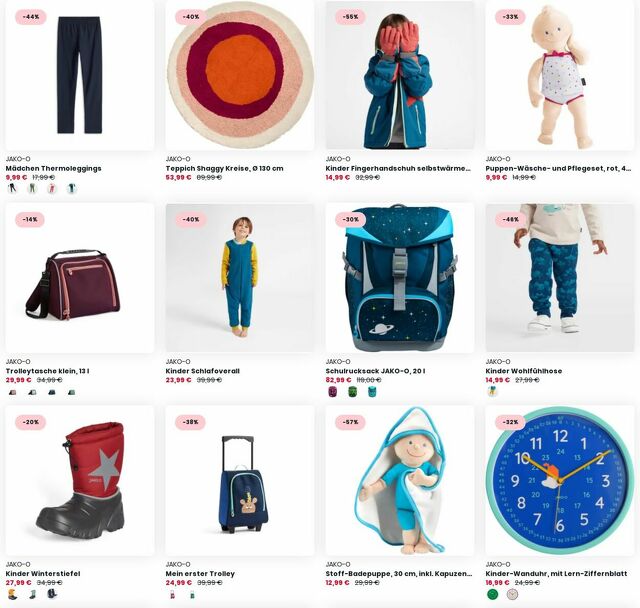Screen dimensions: 640x608
Task: Open the blue wall clock product image
Action: point(560,481)
